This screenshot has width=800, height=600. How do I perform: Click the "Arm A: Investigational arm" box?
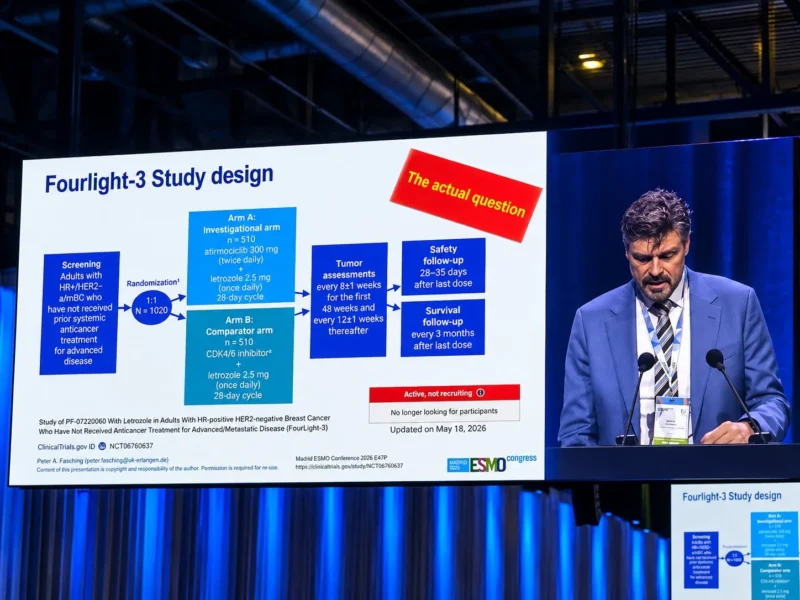click(242, 256)
